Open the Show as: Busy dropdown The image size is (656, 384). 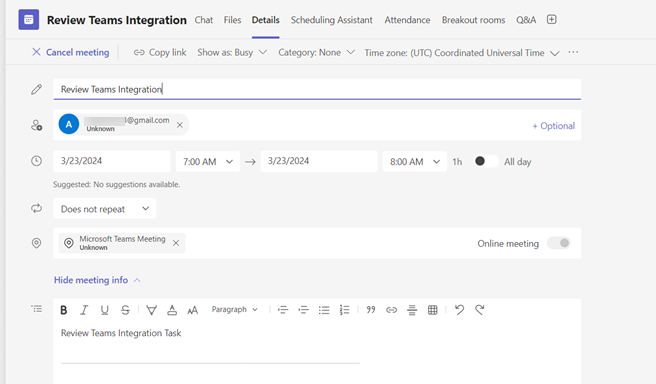(232, 52)
